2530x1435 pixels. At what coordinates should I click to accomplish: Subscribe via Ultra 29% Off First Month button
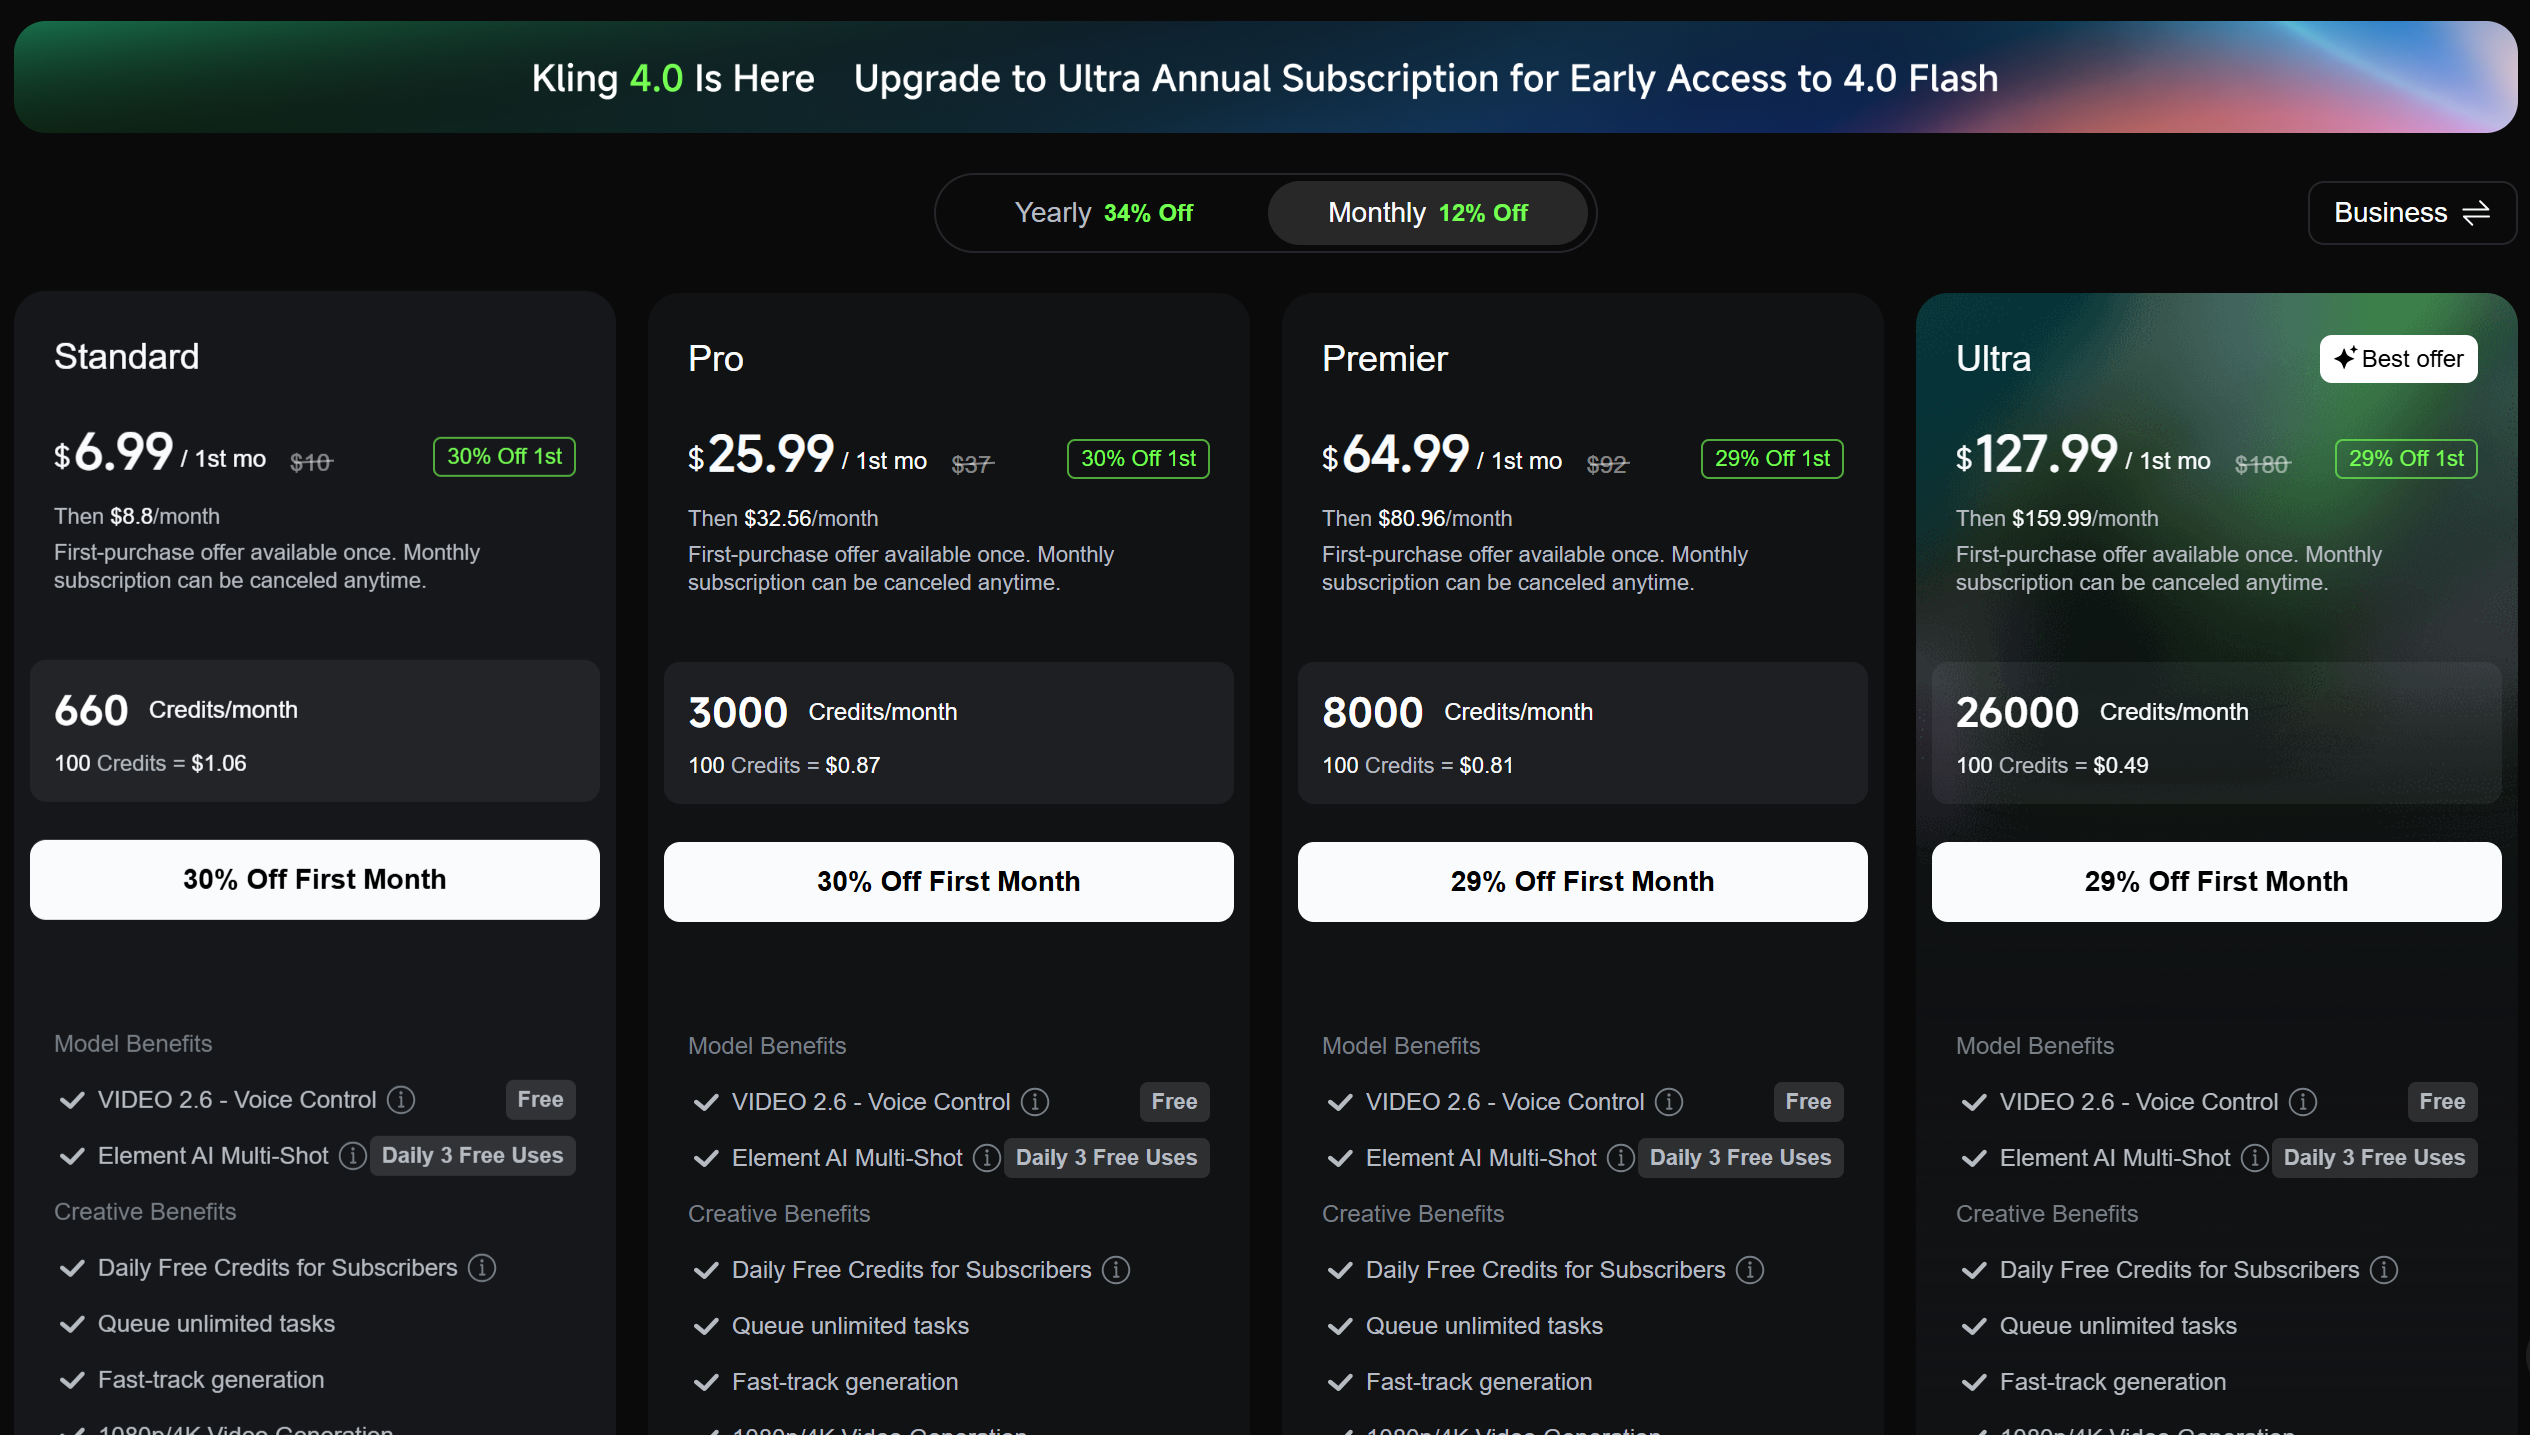coord(2217,882)
